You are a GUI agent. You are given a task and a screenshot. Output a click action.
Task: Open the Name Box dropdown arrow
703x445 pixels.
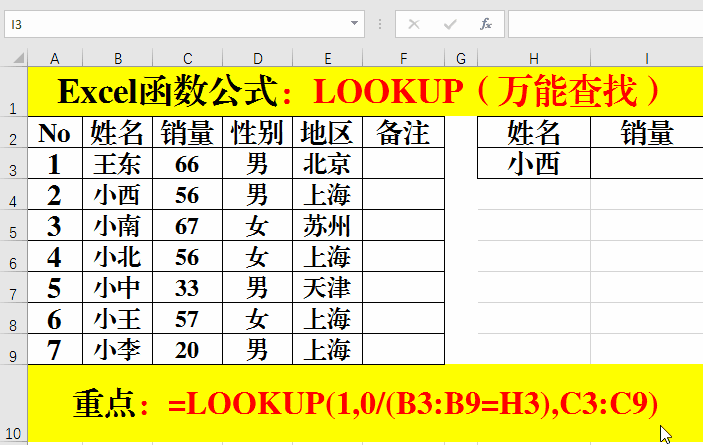[x=355, y=23]
